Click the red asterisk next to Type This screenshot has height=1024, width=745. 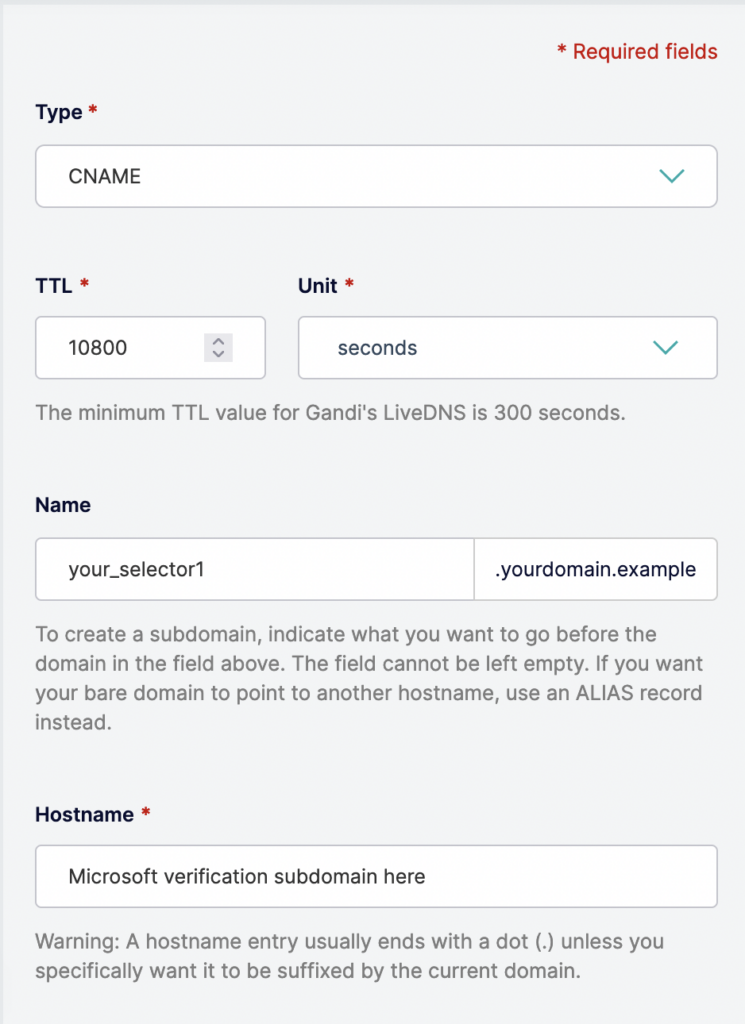click(94, 106)
